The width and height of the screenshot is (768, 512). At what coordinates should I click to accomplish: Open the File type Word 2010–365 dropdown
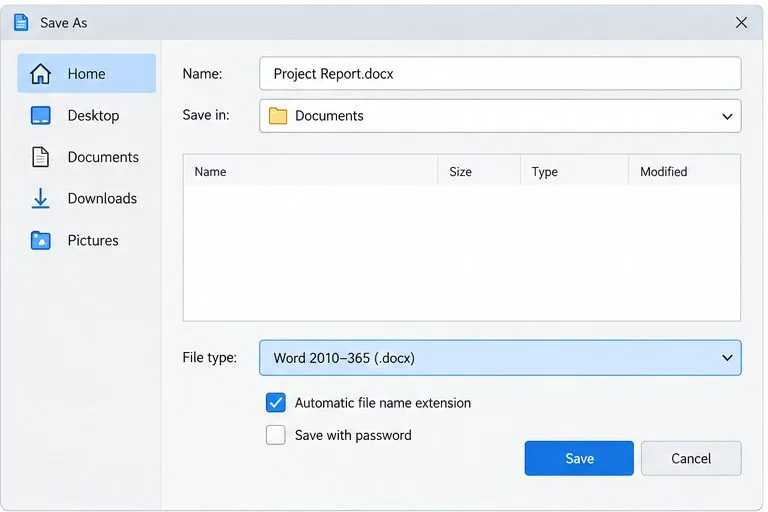coord(500,358)
